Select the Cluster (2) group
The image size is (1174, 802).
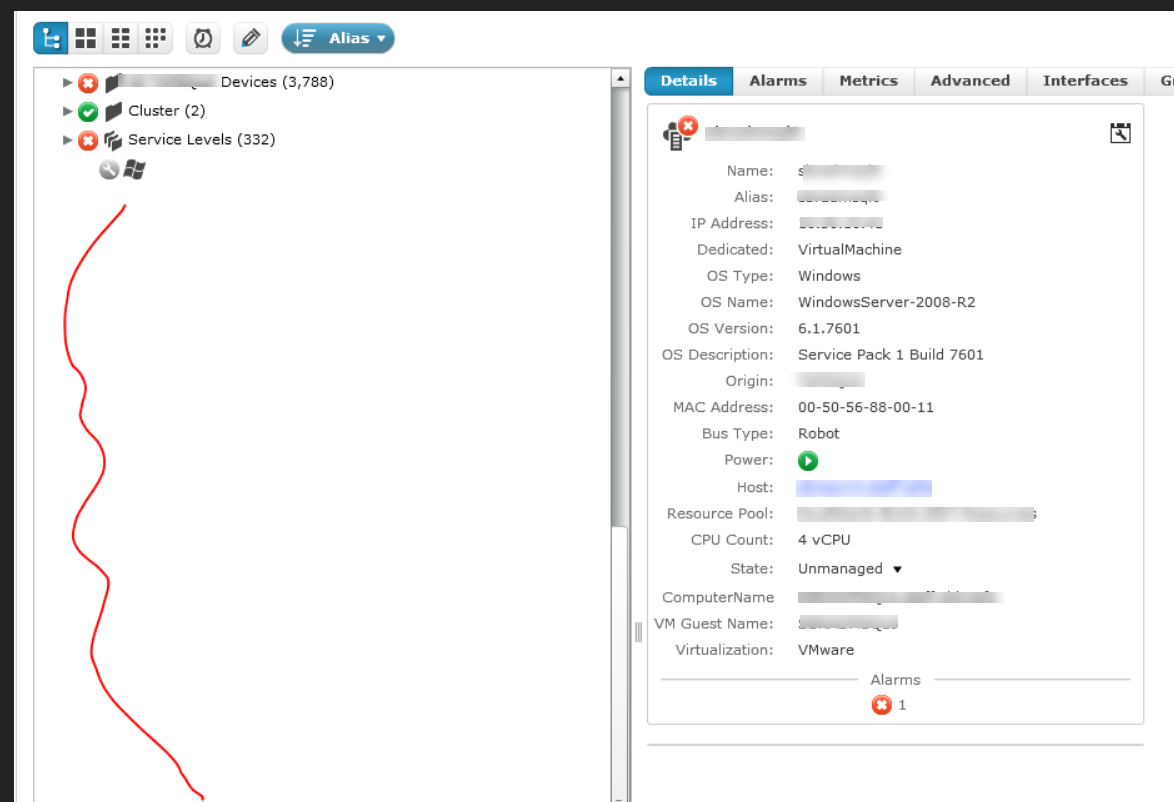pyautogui.click(x=166, y=111)
